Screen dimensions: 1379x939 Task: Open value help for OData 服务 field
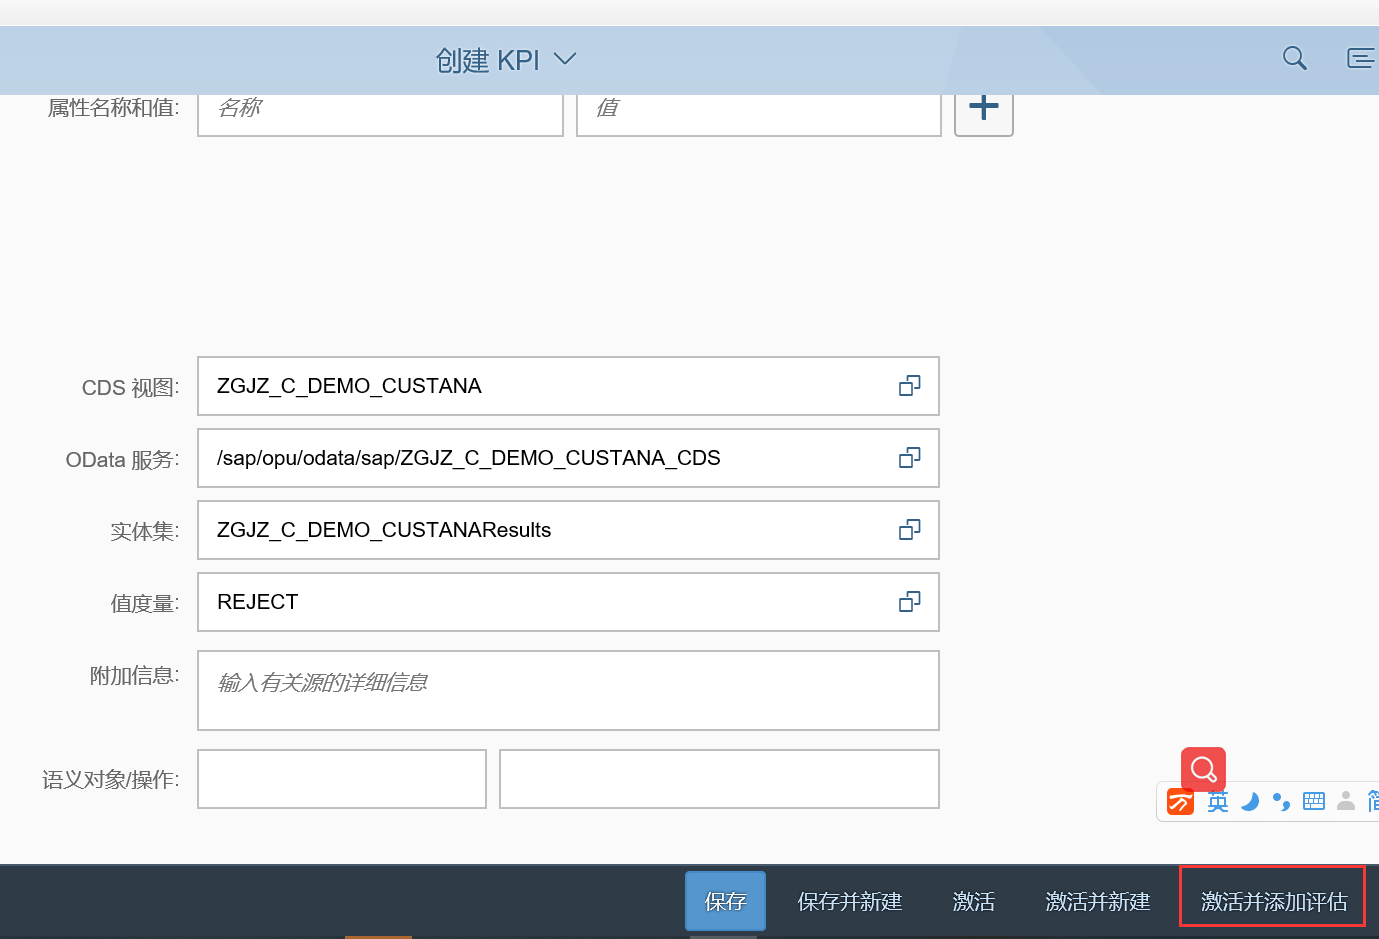[x=909, y=458]
